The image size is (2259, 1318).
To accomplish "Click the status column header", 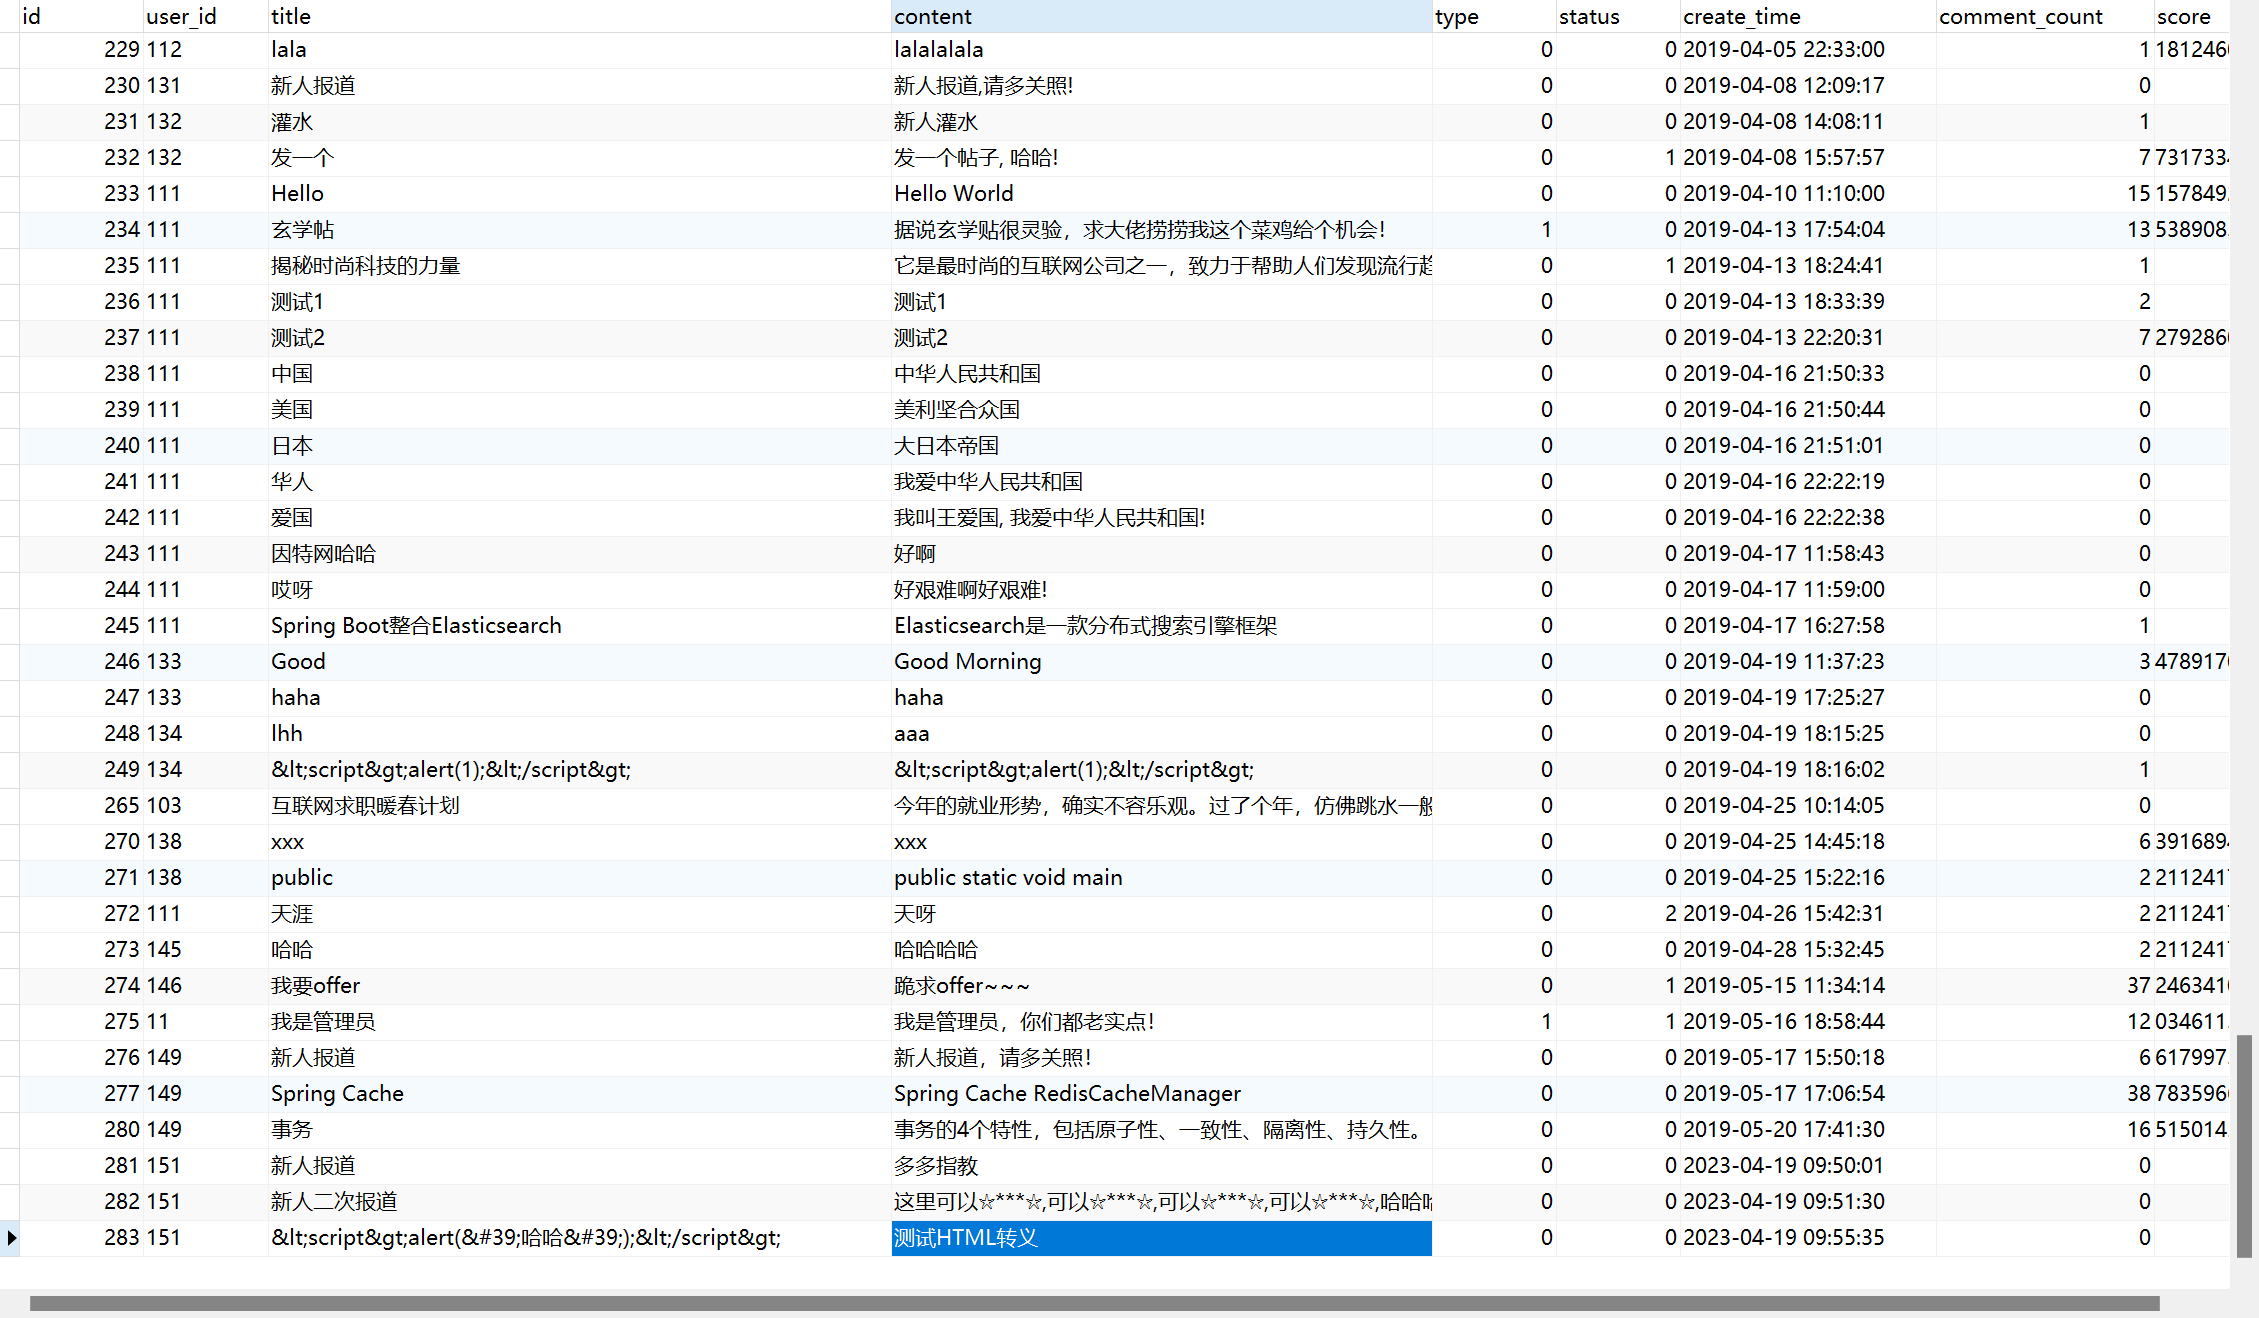I will coord(1618,16).
